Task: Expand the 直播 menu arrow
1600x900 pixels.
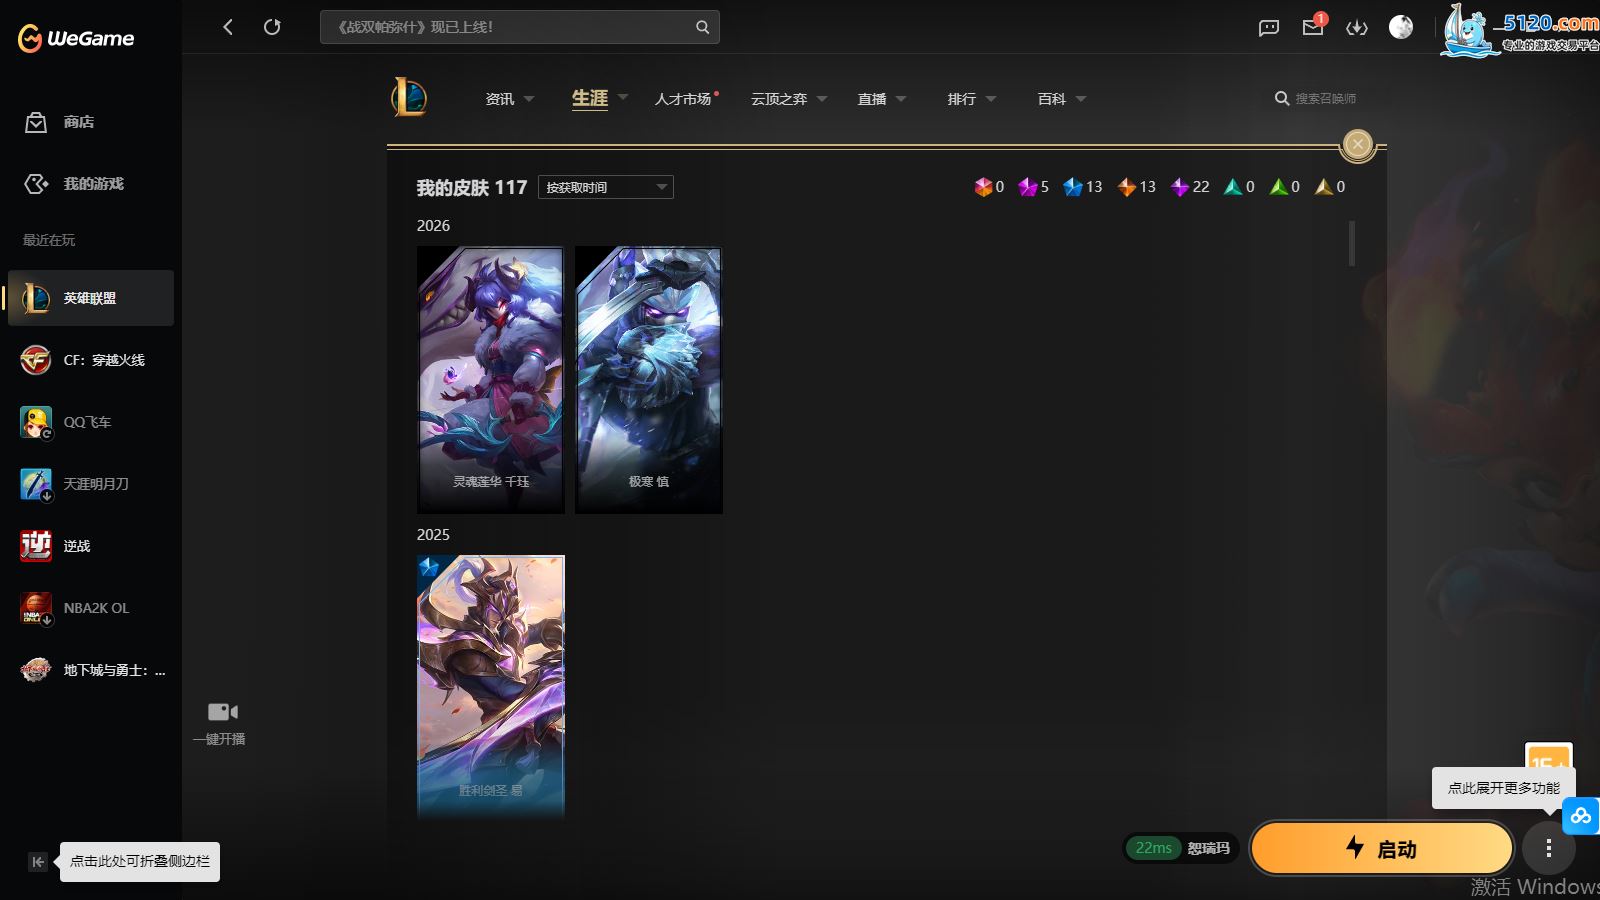Action: [901, 99]
